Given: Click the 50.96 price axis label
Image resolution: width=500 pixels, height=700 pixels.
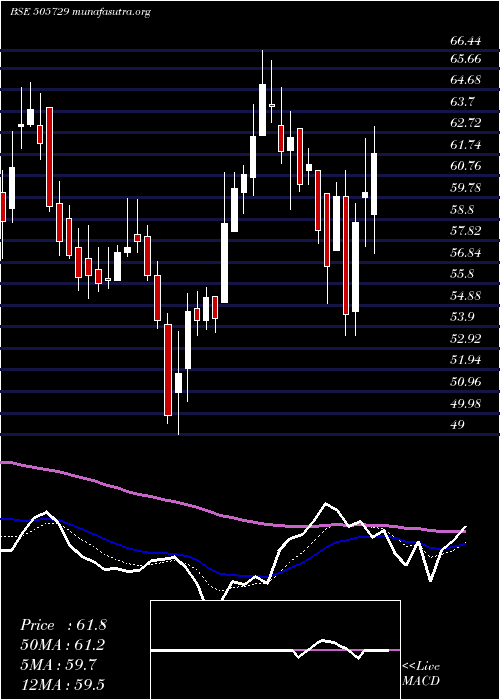Looking at the screenshot, I should coord(466,382).
